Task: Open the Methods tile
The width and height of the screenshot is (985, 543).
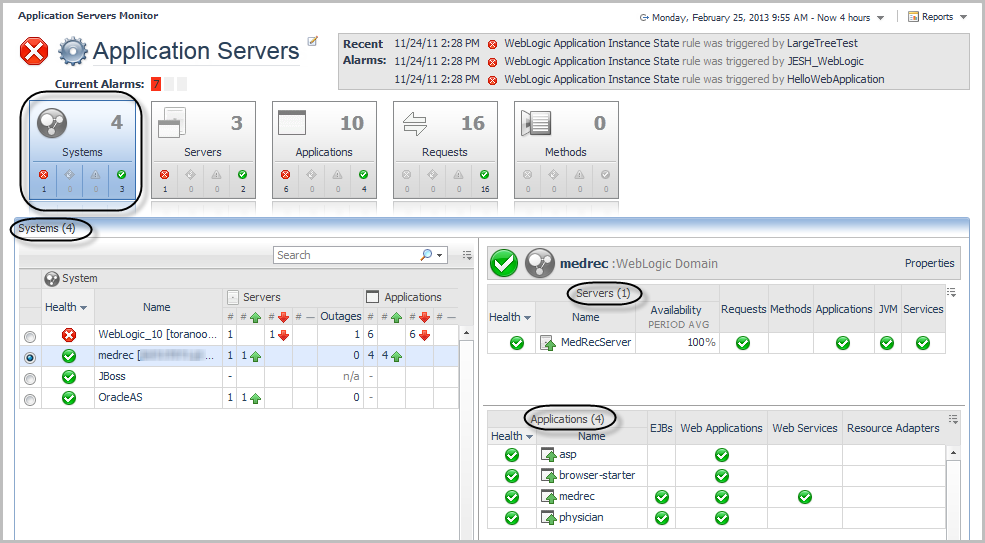Action: coord(566,150)
